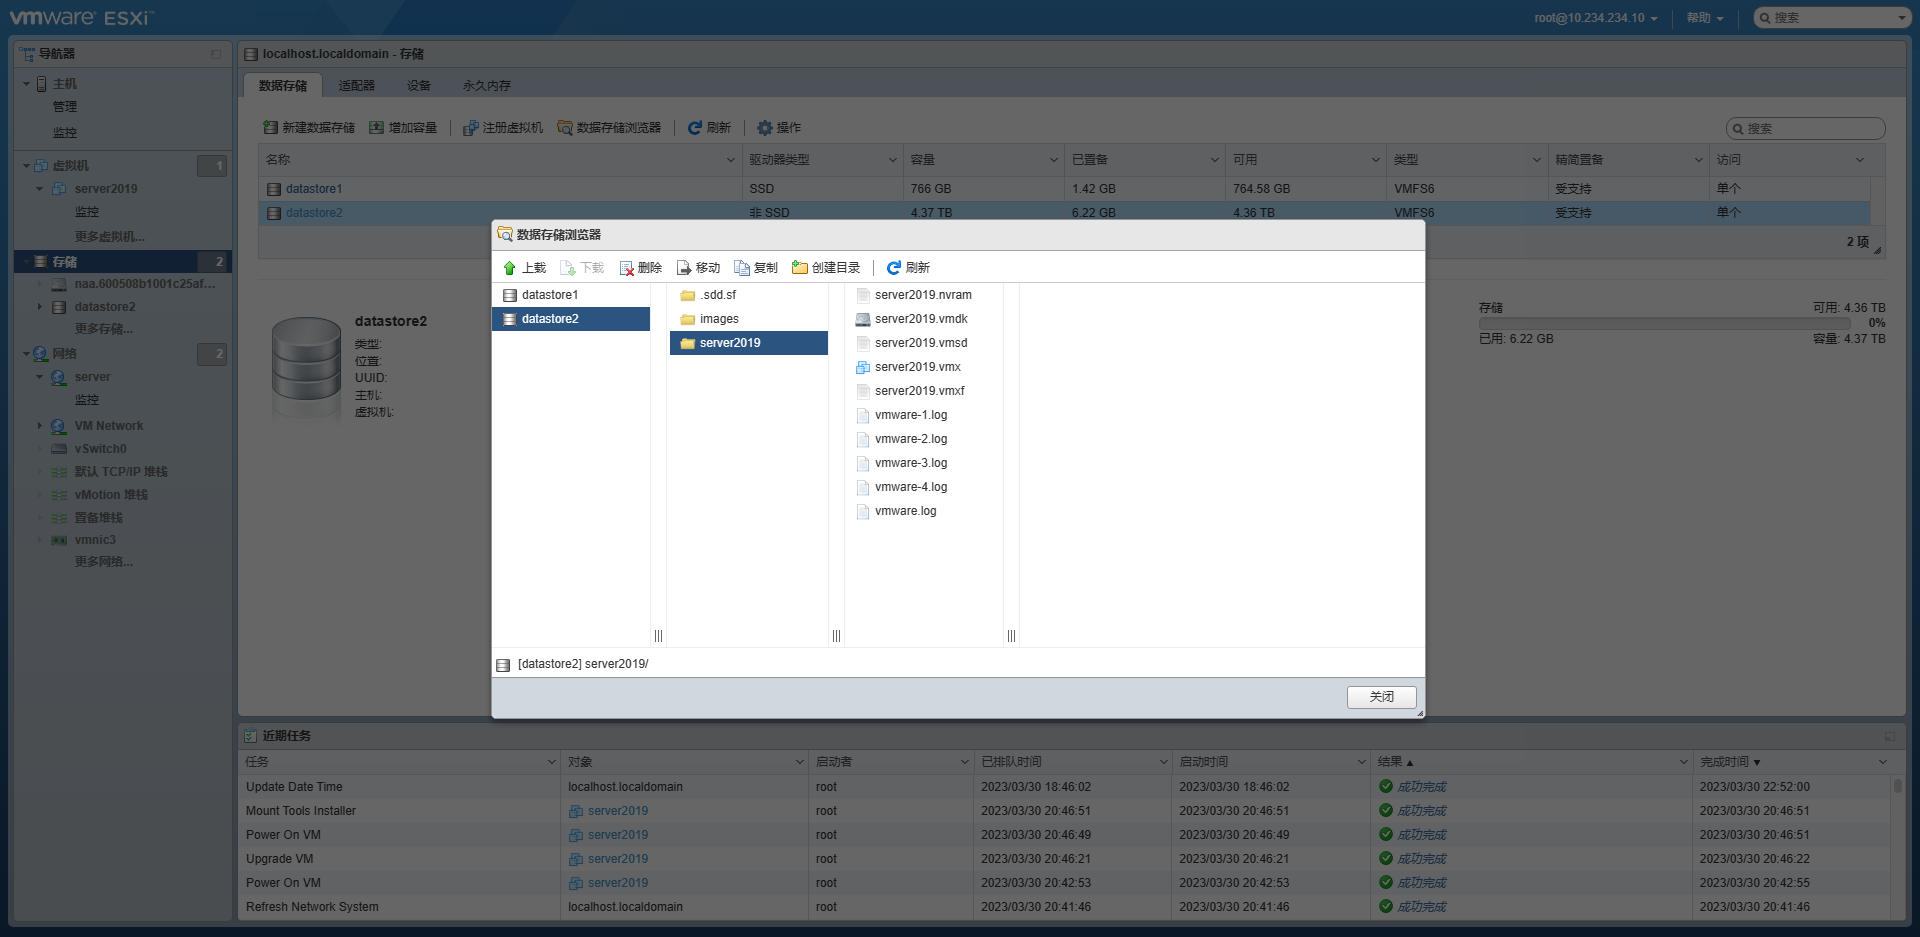
Task: Expand the root user account dropdown
Action: pos(1595,18)
